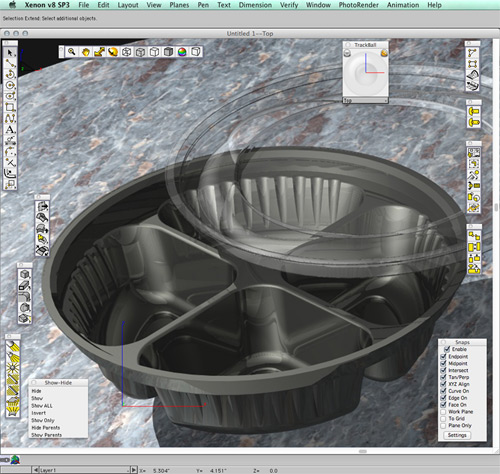Screen dimensions: 500x474
Task: Check the To Grid option
Action: 443,419
